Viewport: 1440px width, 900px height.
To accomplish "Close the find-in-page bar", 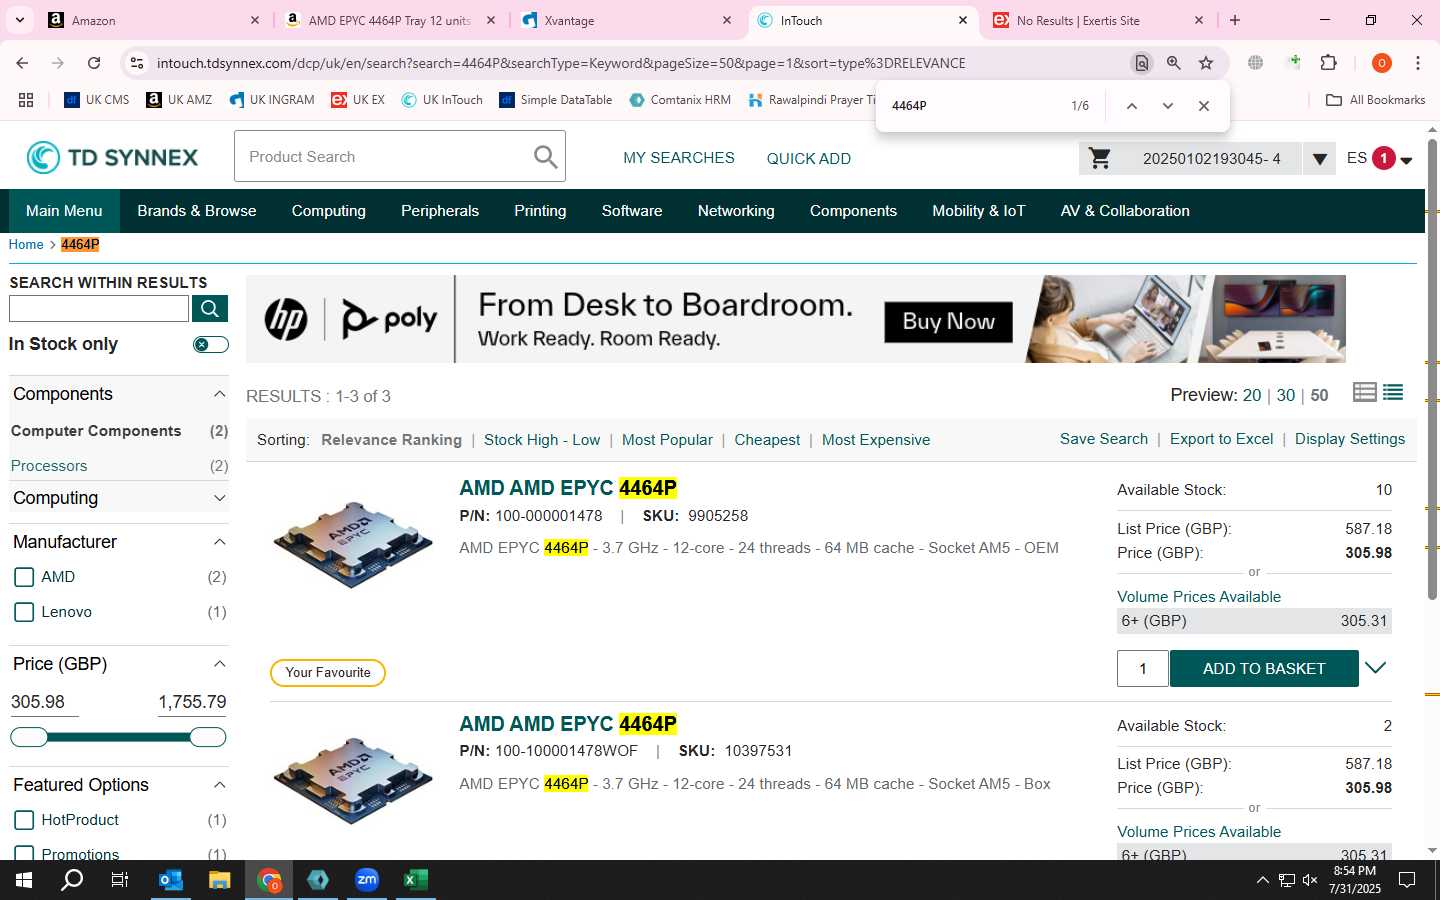I will pyautogui.click(x=1204, y=106).
